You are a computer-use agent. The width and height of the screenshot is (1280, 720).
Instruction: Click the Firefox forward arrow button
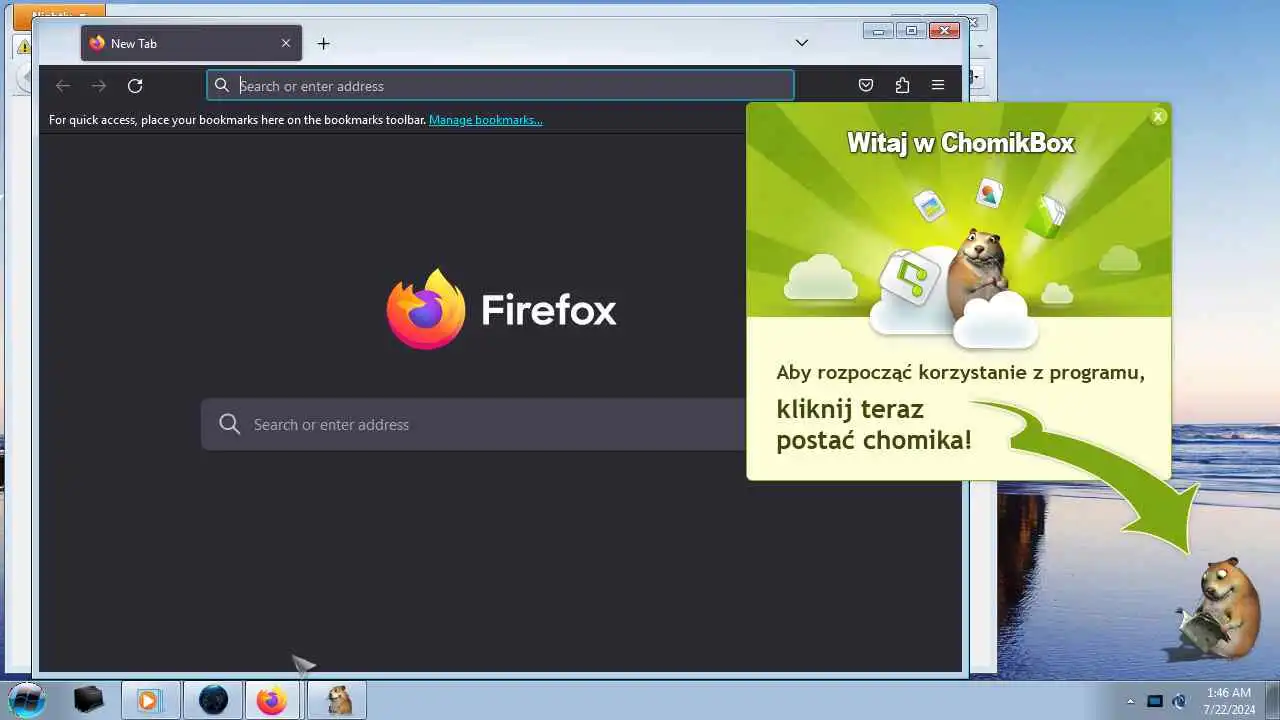[x=98, y=86]
